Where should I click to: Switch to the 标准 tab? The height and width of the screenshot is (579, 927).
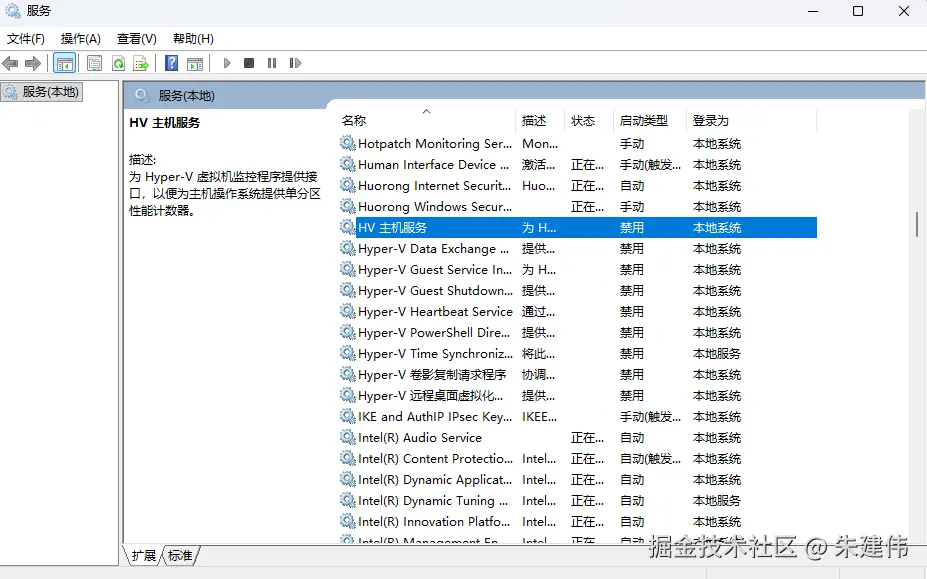pos(180,555)
